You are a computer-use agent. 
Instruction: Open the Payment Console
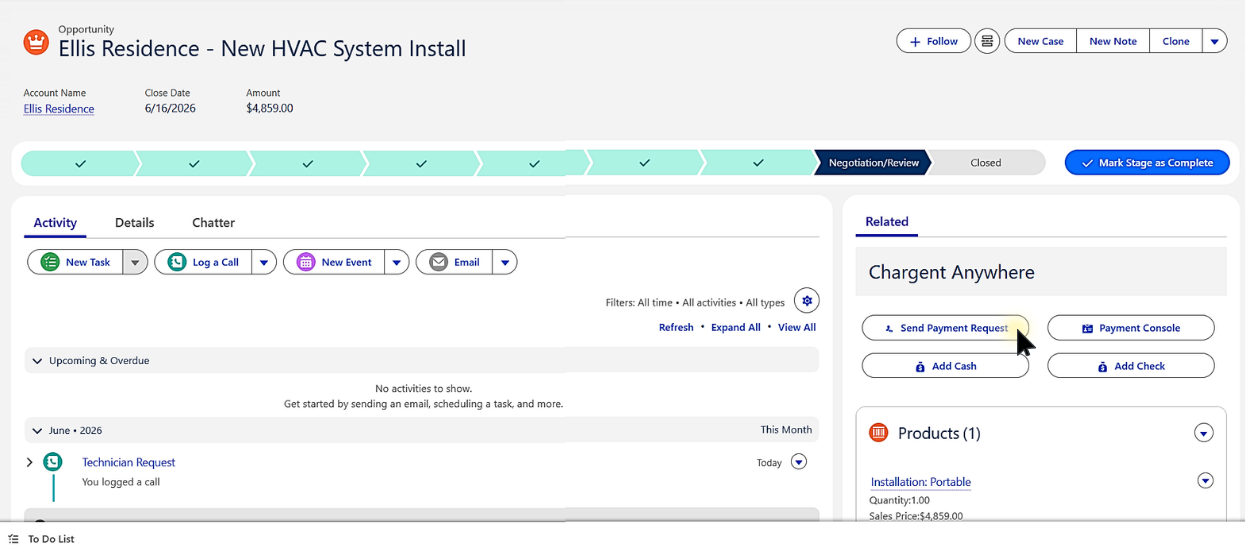(x=1131, y=328)
